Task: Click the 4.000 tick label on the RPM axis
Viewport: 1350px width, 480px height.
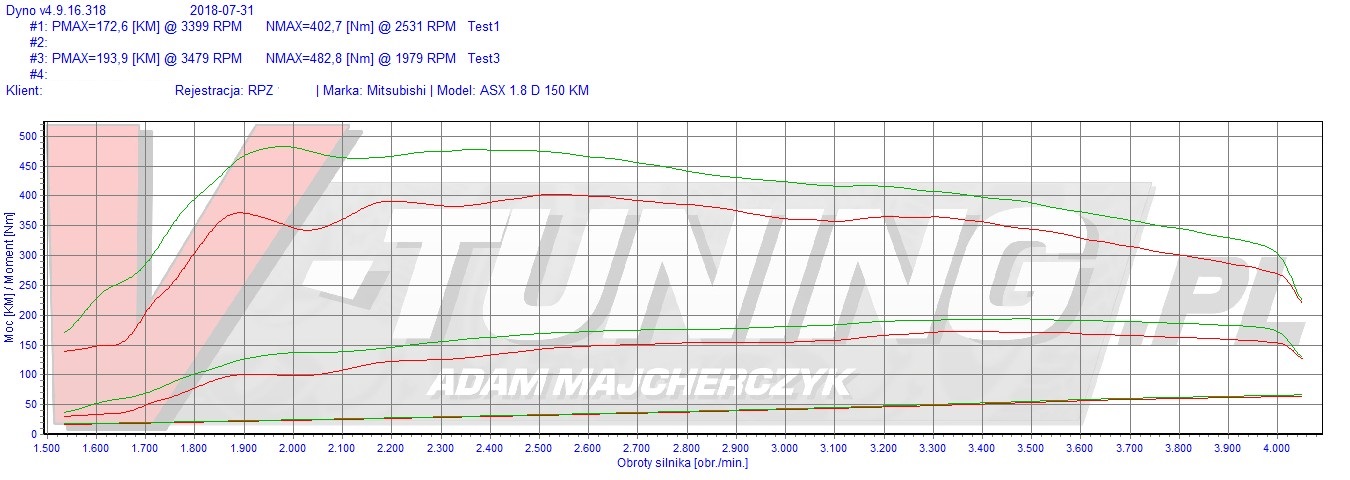Action: 1275,449
